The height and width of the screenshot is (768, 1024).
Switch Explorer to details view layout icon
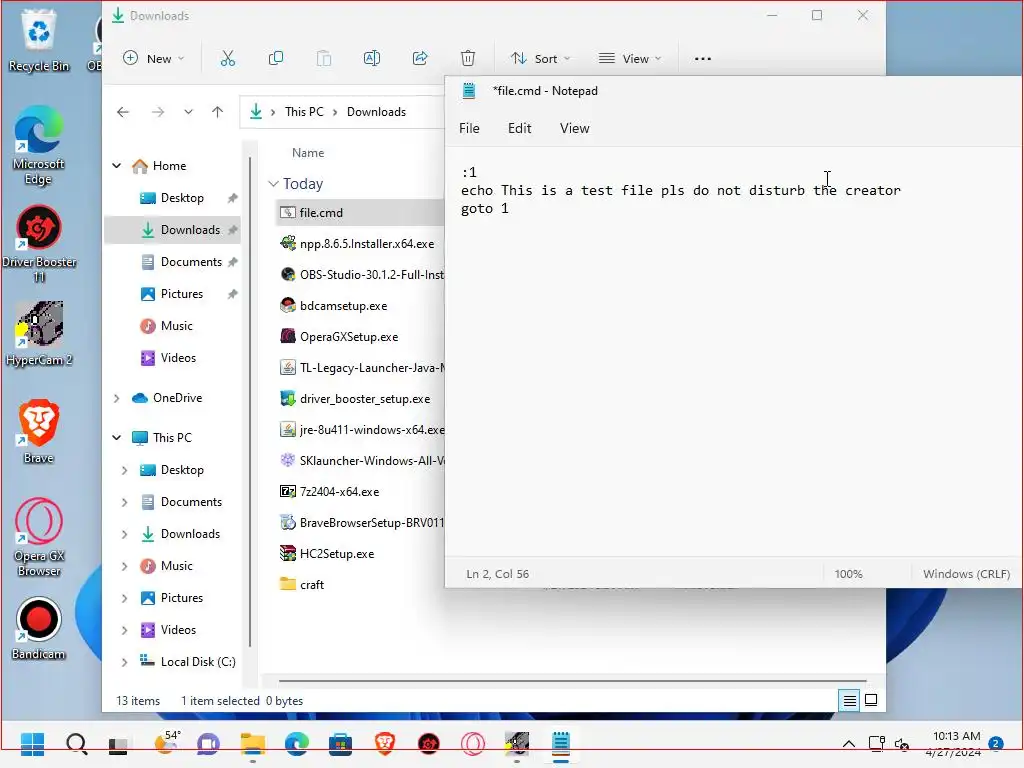(850, 701)
